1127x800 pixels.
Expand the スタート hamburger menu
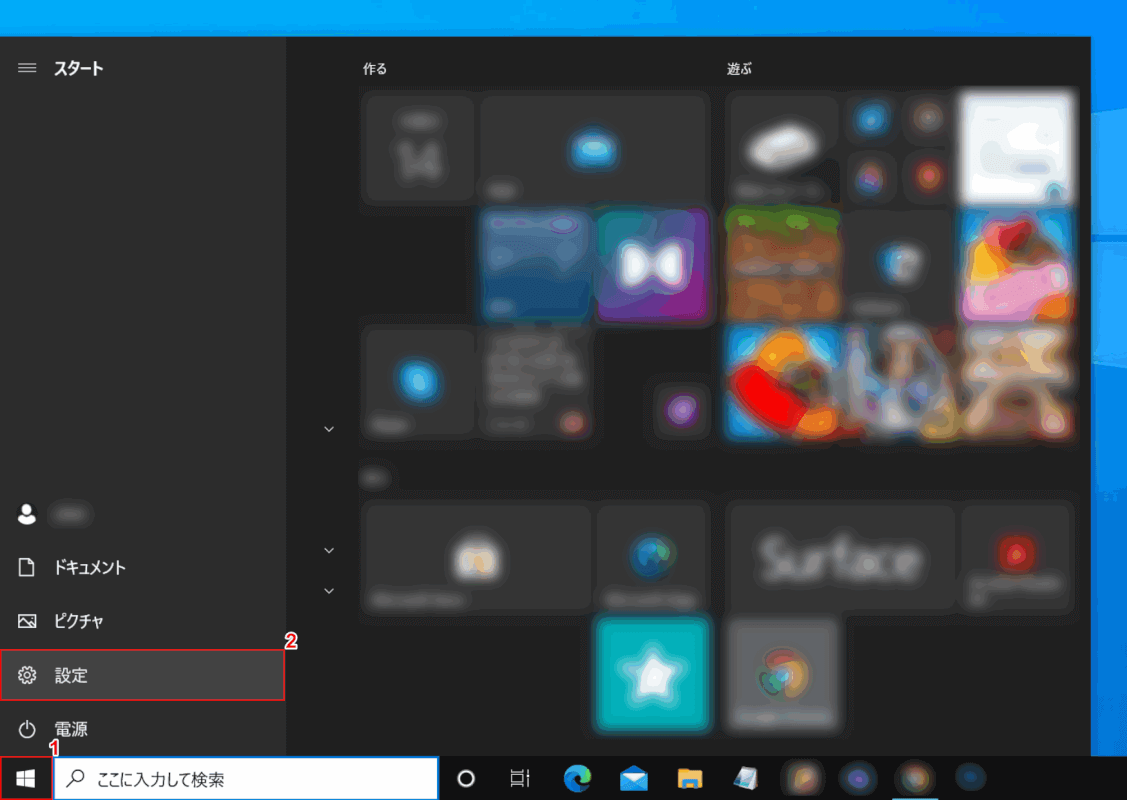tap(27, 68)
